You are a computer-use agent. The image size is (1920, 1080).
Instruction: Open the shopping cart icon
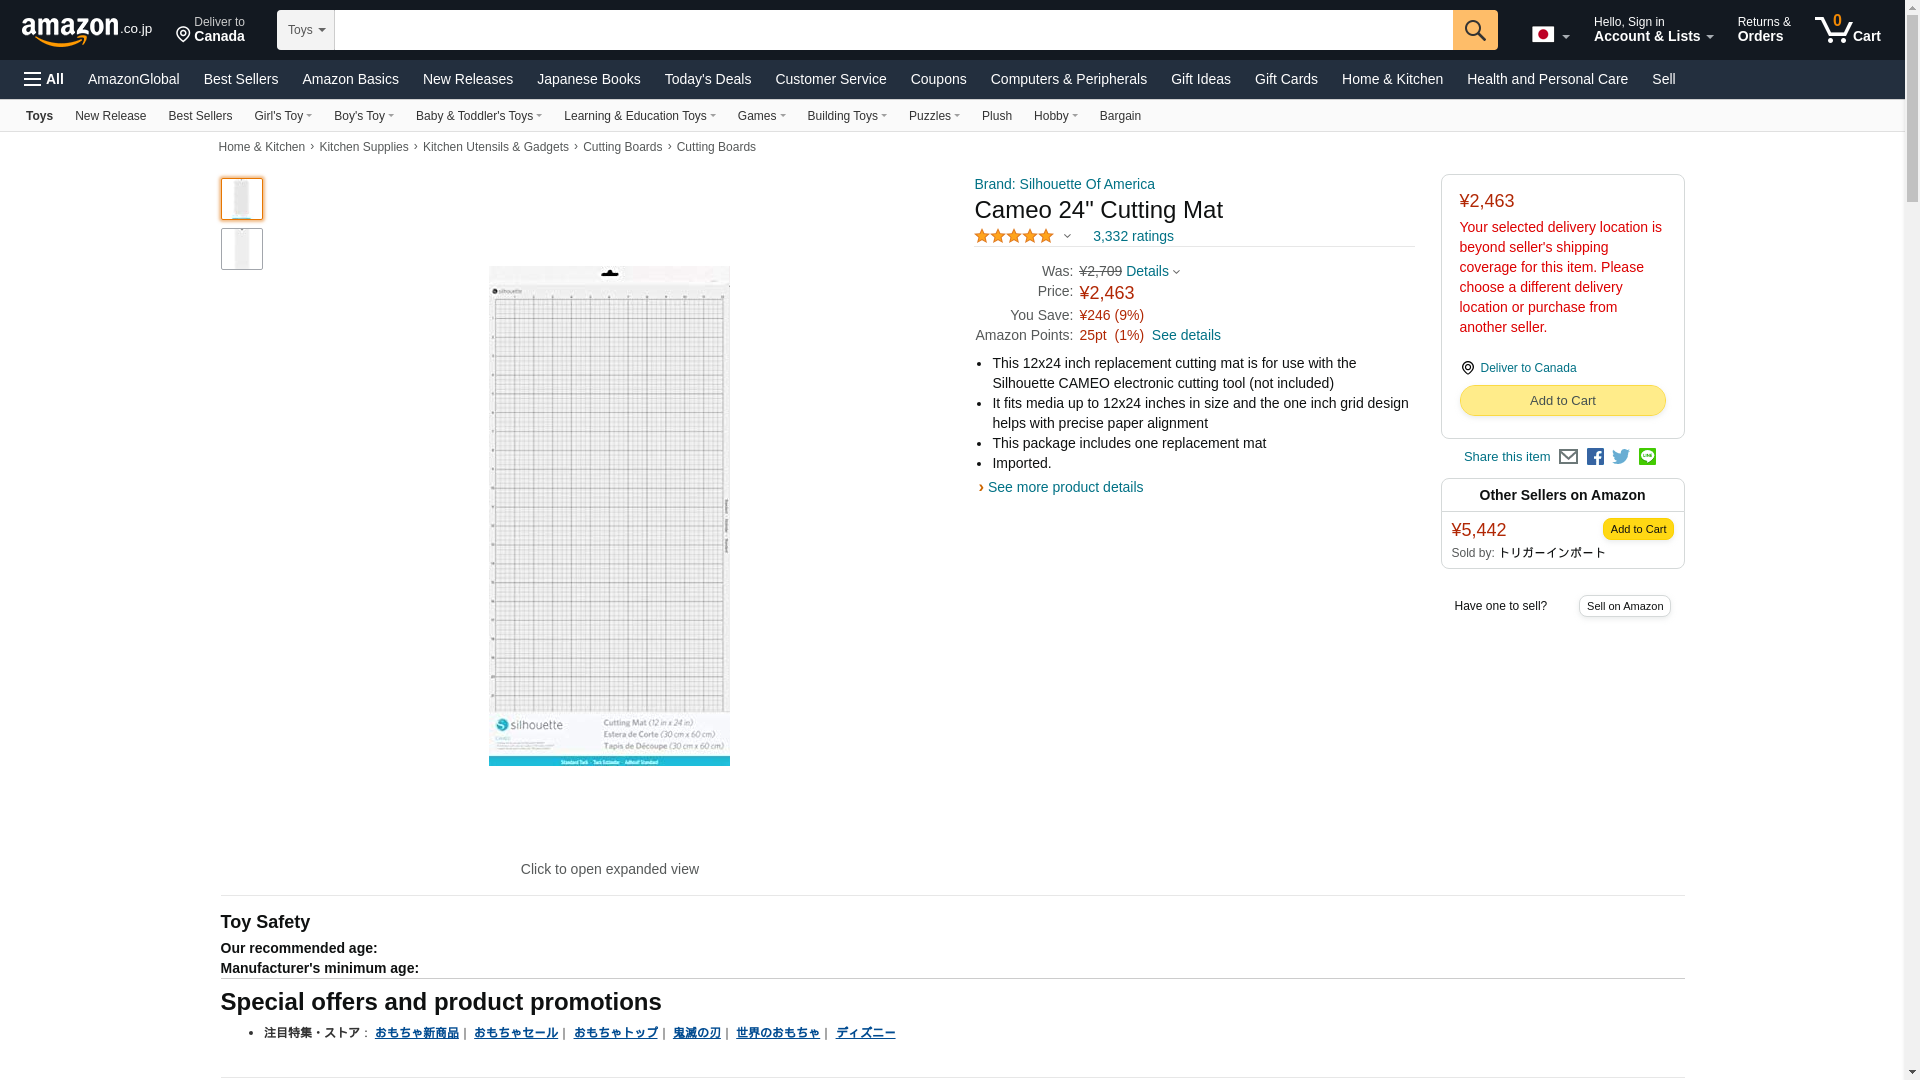point(1847,29)
